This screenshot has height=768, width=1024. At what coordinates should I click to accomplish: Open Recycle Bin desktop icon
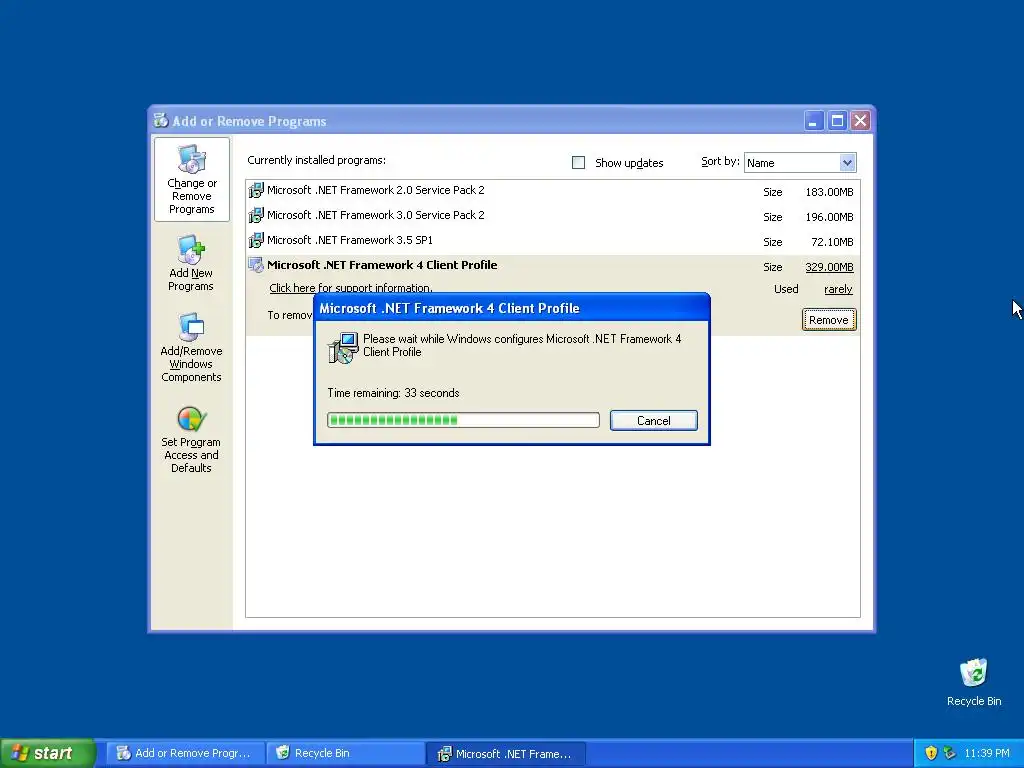pos(973,673)
